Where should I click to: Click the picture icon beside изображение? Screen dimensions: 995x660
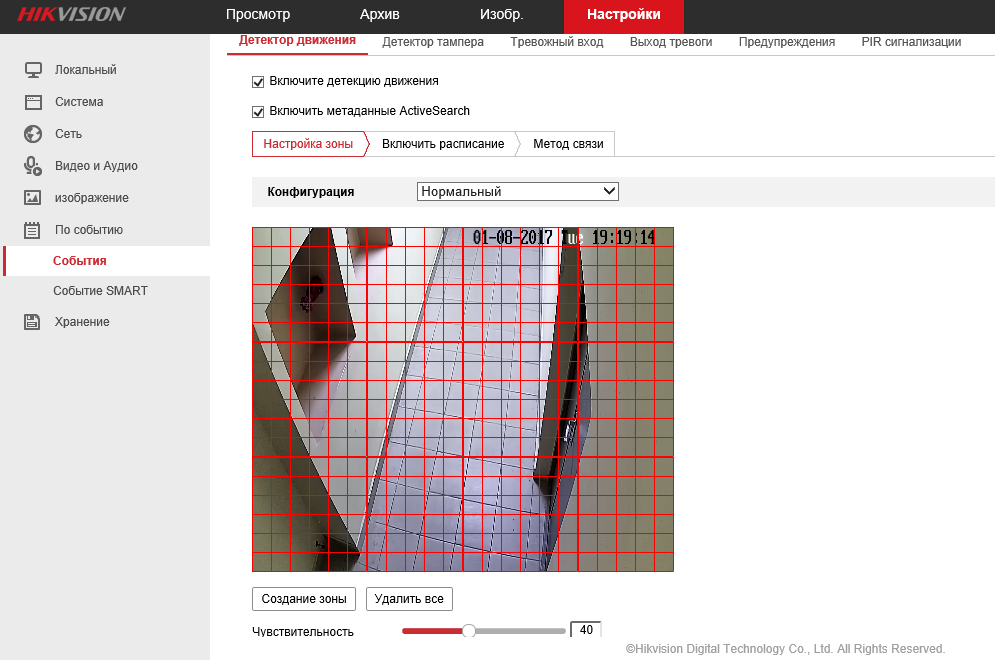coord(33,198)
